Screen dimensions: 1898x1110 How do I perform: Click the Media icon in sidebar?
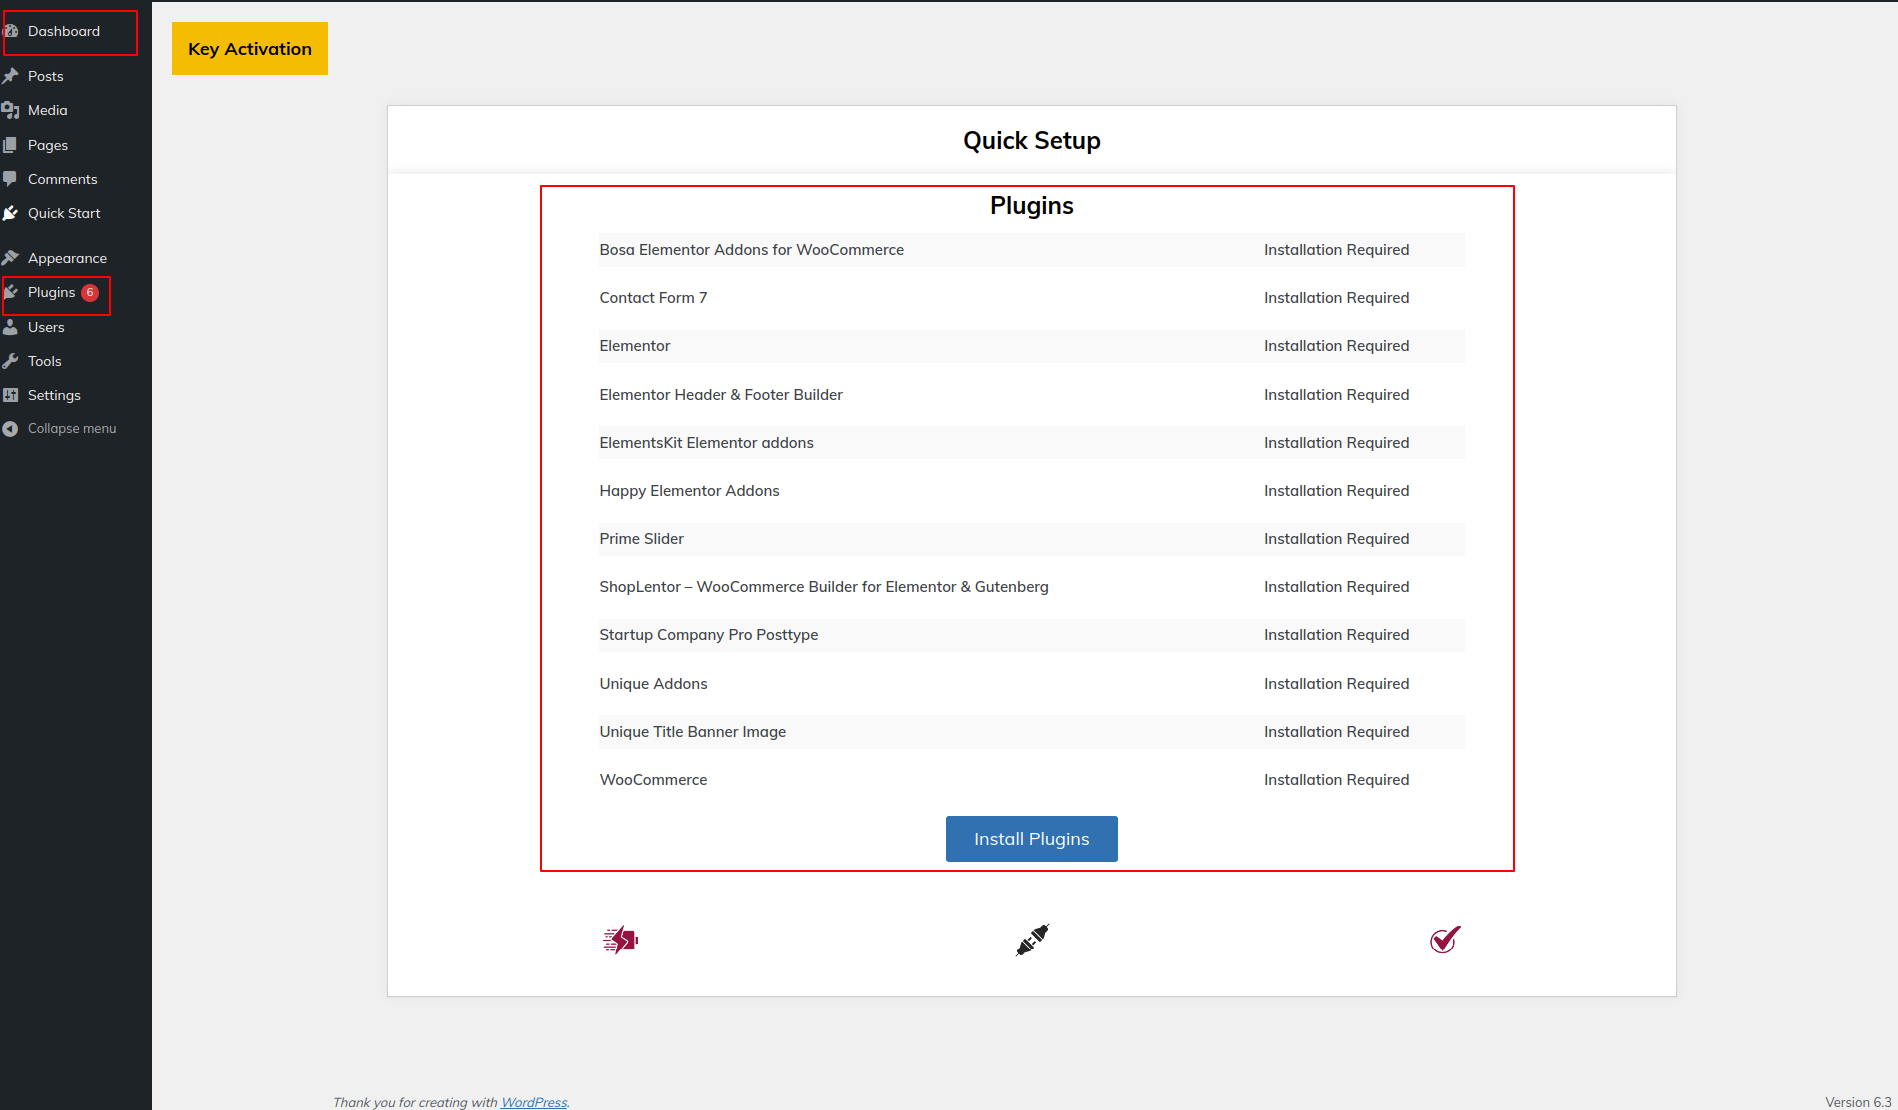point(11,110)
